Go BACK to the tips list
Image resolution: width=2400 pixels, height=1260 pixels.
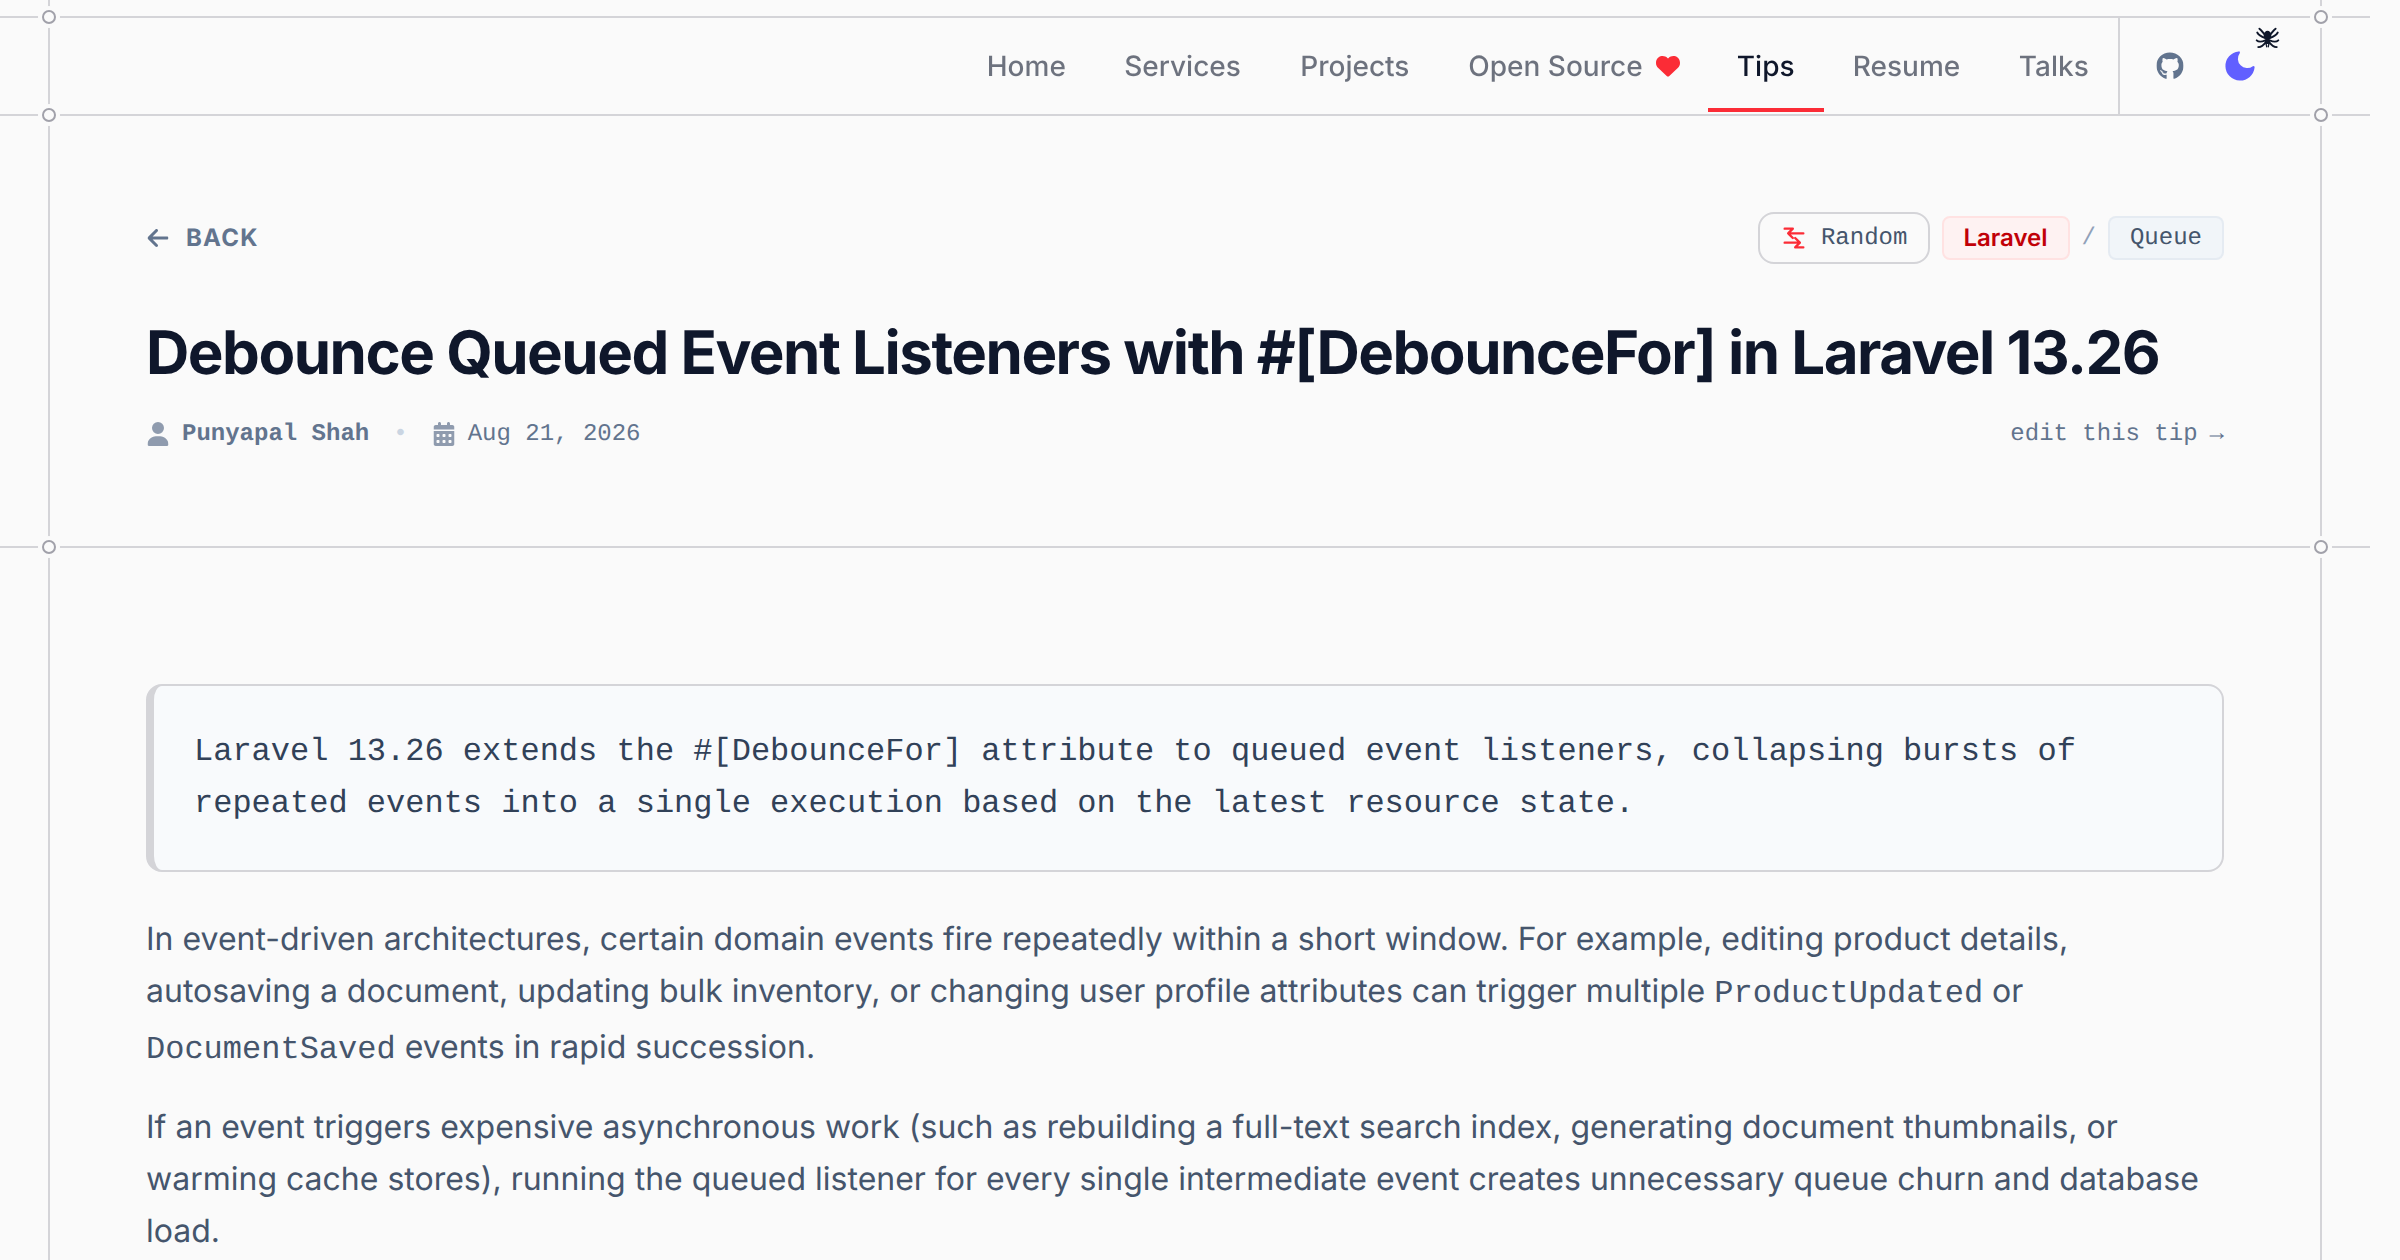point(202,238)
